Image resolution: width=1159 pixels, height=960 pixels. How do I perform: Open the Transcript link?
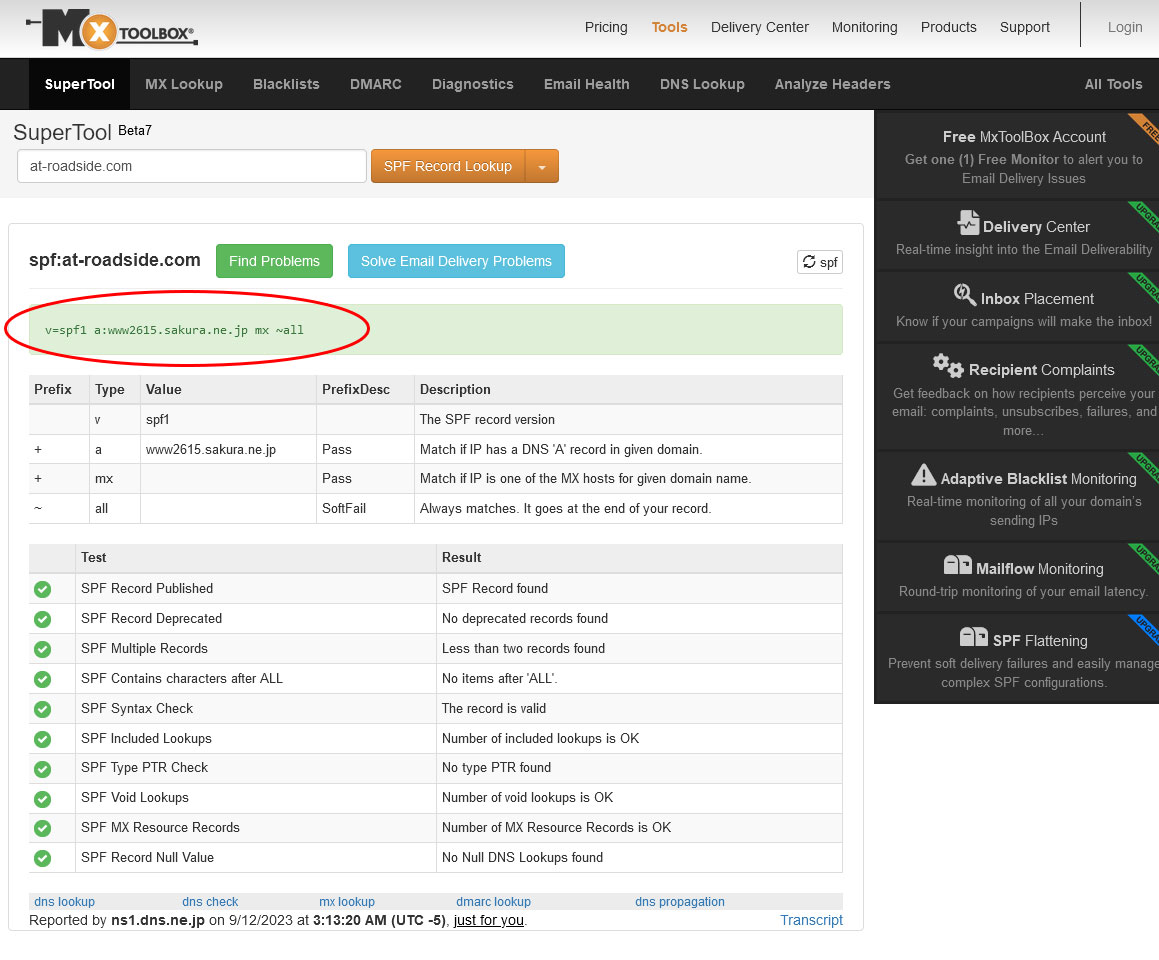point(811,920)
